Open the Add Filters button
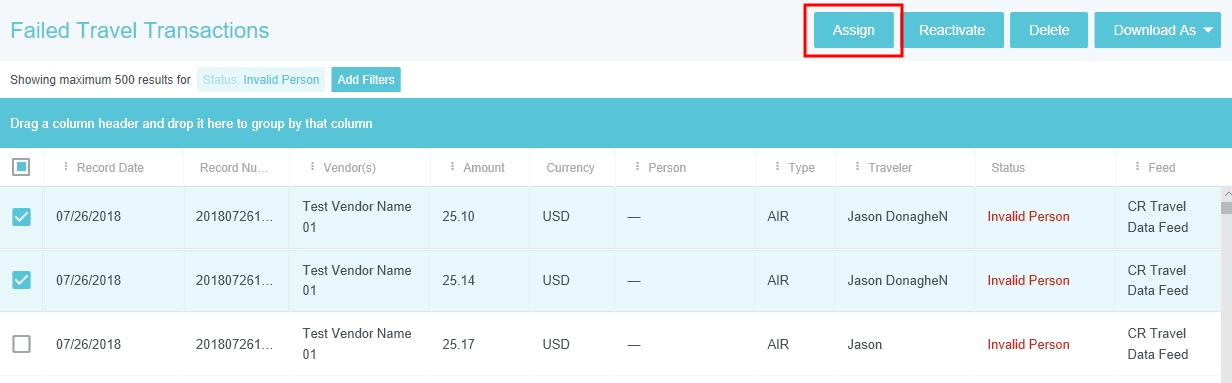Viewport: 1232px width, 383px height. (366, 80)
